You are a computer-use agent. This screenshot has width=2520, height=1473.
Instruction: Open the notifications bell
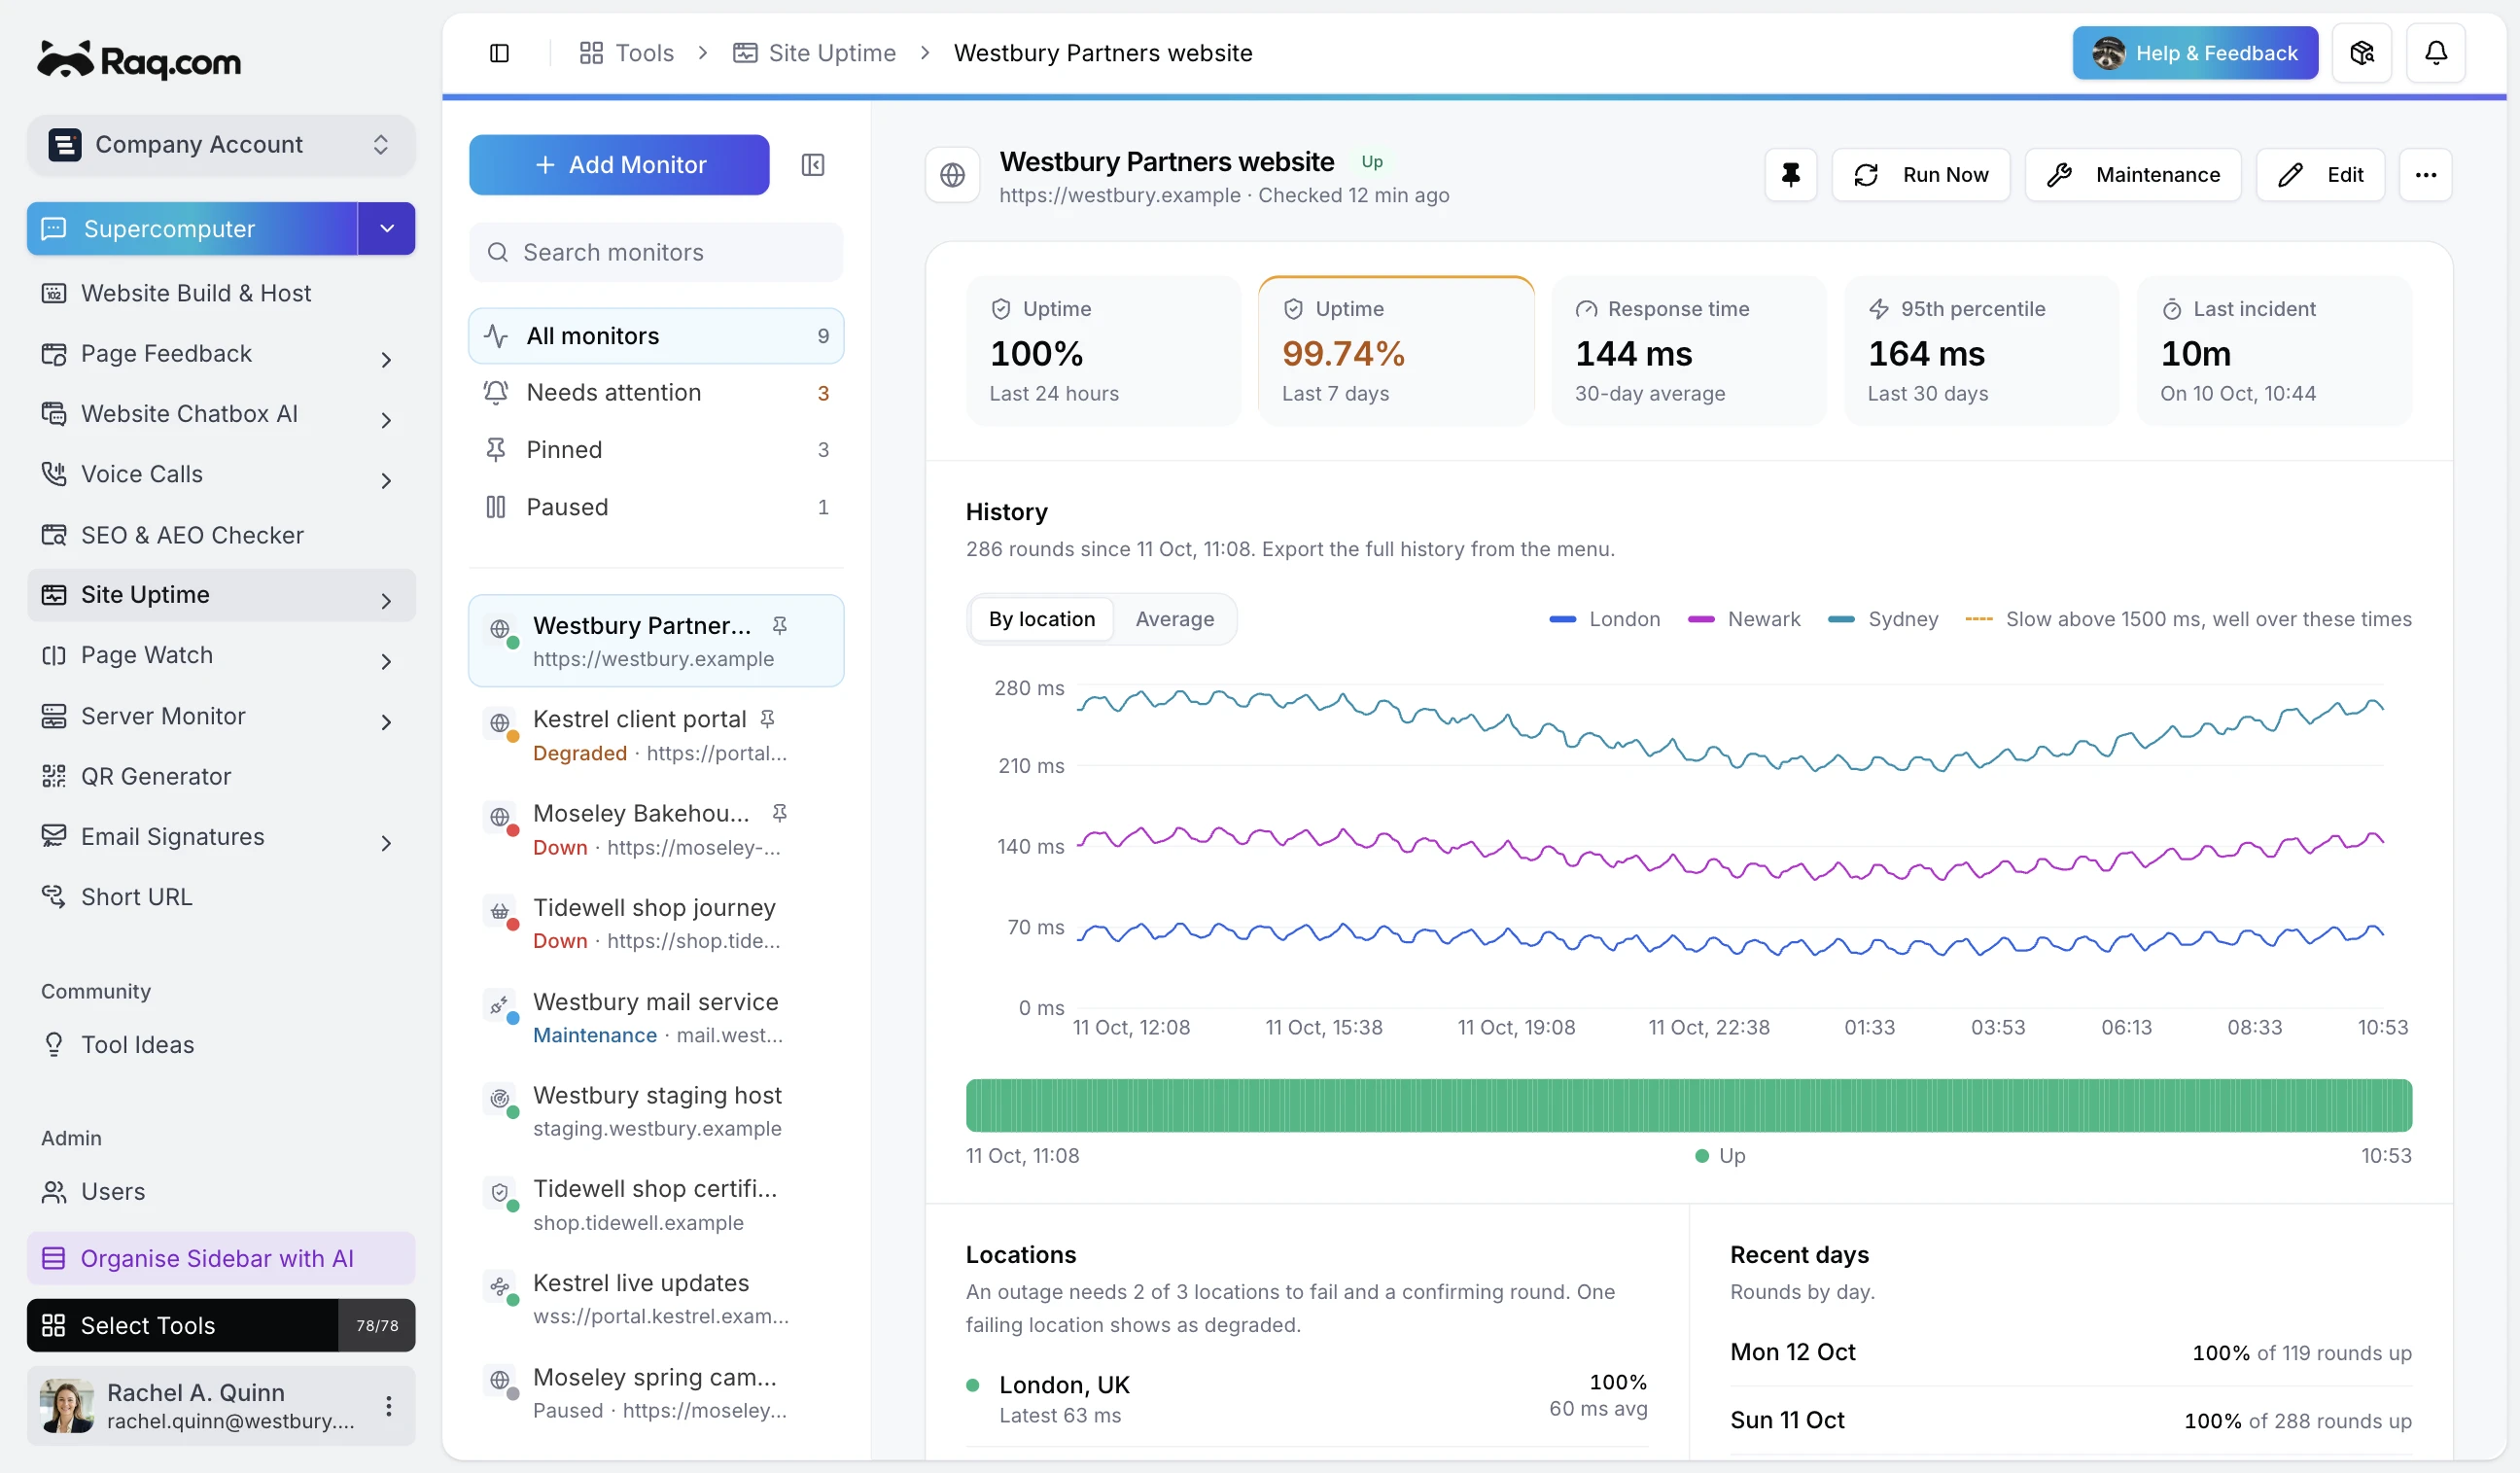2435,53
